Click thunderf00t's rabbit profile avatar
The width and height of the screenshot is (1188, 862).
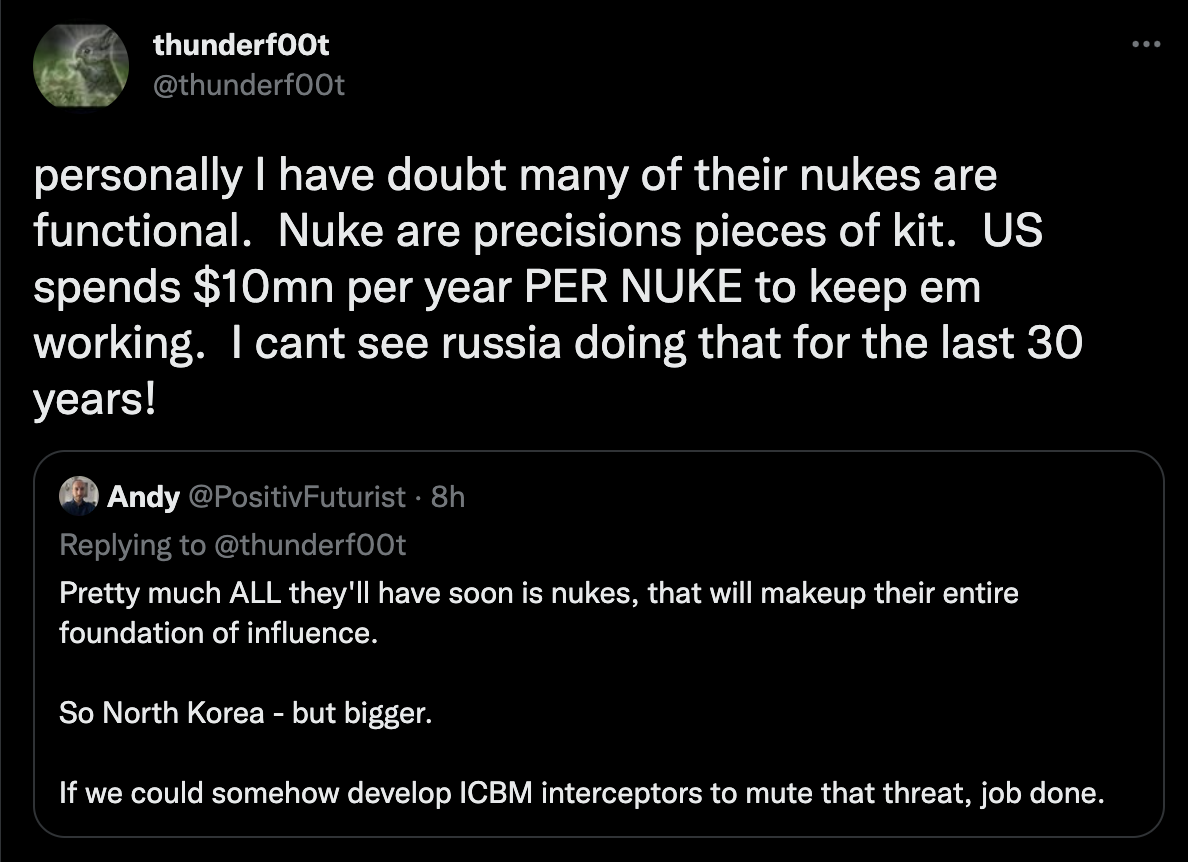[x=80, y=66]
